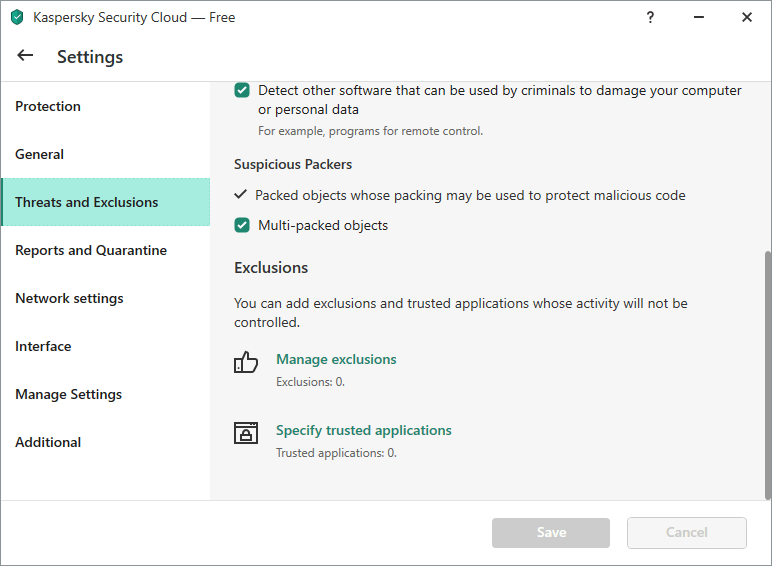Minimize the Kaspersky window

point(699,17)
